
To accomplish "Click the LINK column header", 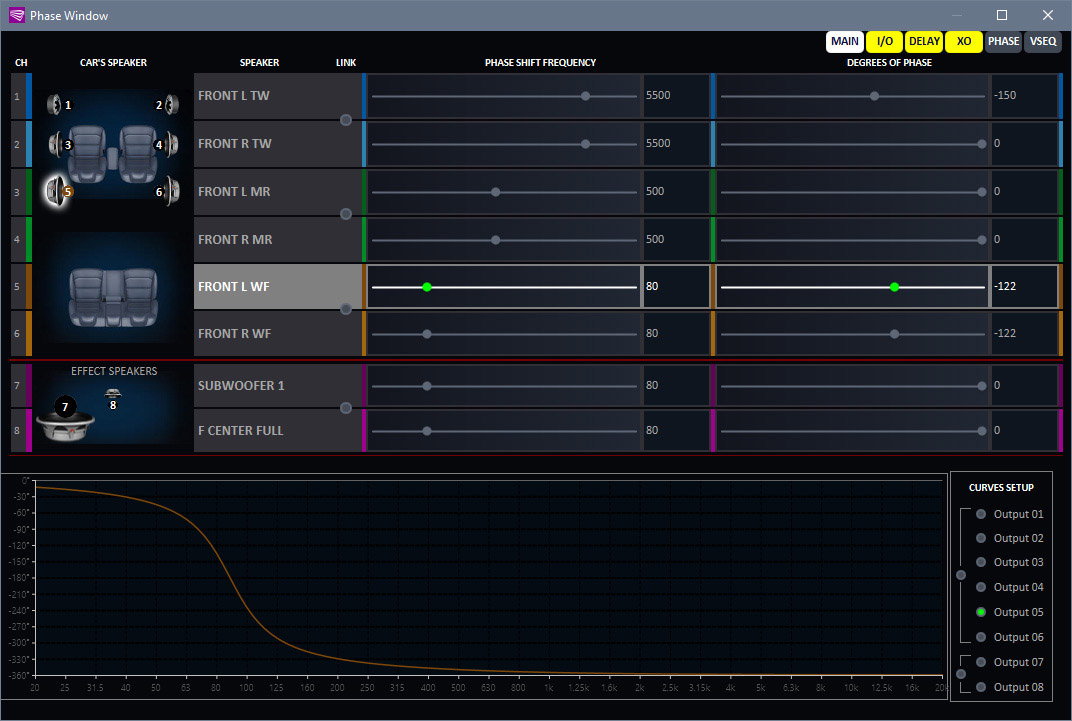I will 346,63.
